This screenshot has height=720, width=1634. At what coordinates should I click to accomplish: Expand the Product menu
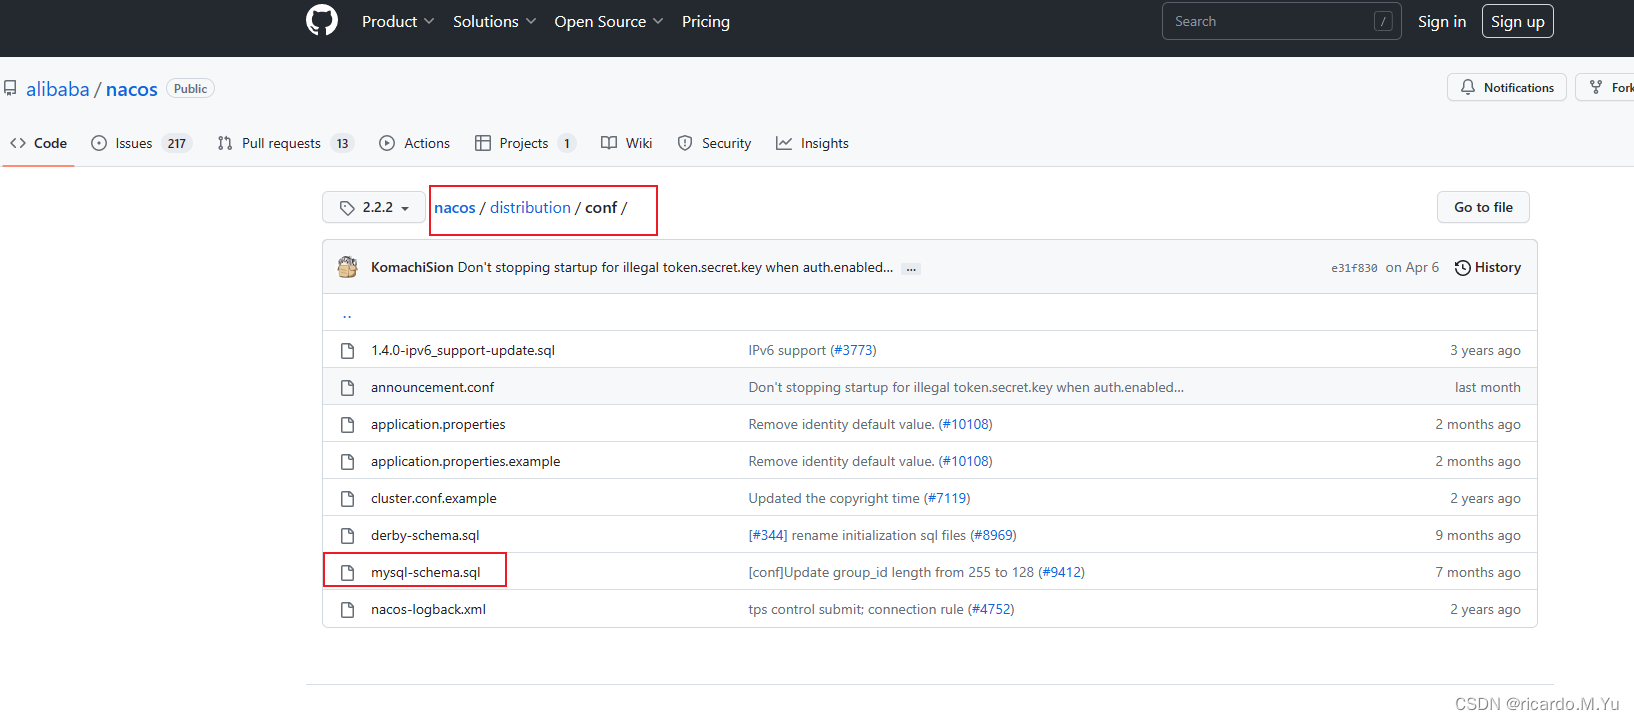[398, 21]
